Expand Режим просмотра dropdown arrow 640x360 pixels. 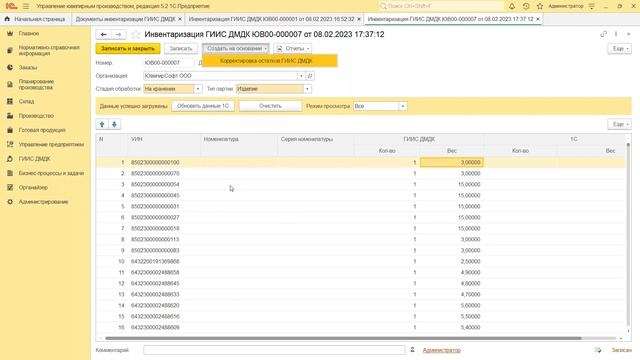point(403,106)
